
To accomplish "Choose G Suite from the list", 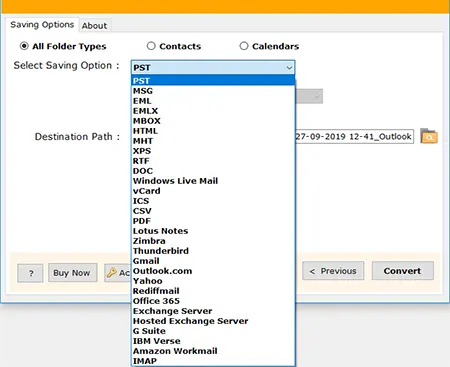I will click(213, 331).
